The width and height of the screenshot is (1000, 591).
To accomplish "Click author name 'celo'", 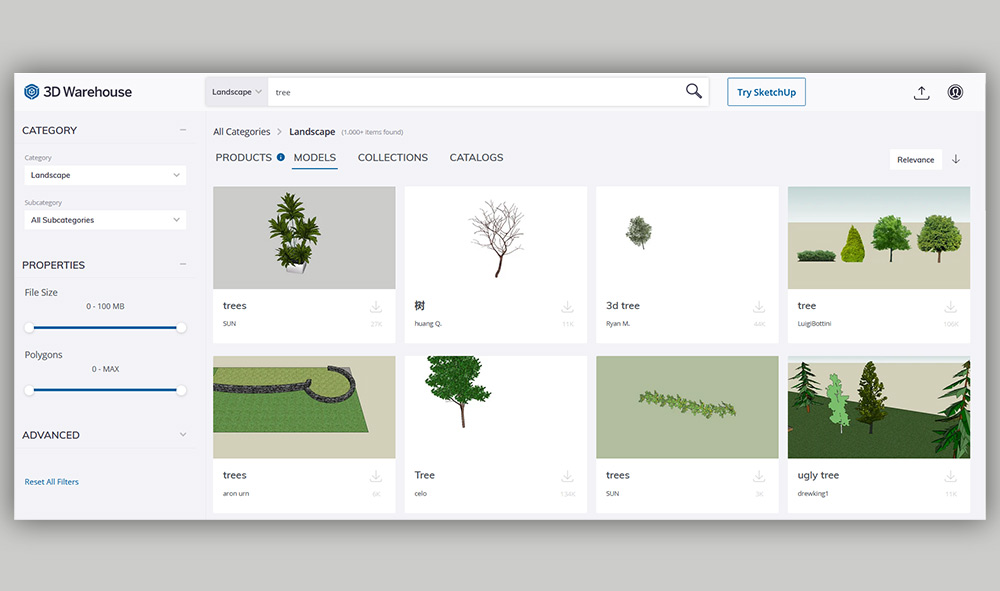I will click(x=420, y=493).
